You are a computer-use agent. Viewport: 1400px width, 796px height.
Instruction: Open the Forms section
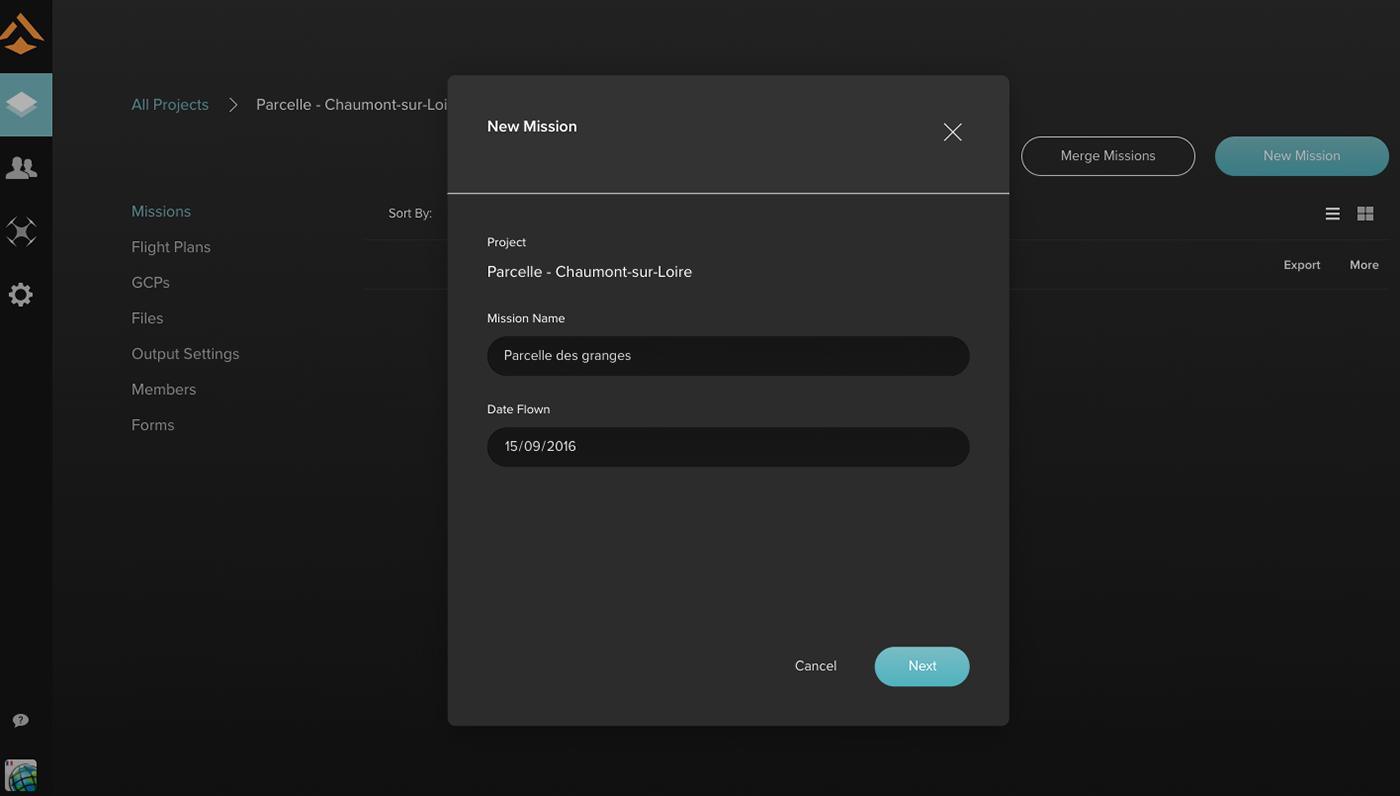[x=153, y=425]
